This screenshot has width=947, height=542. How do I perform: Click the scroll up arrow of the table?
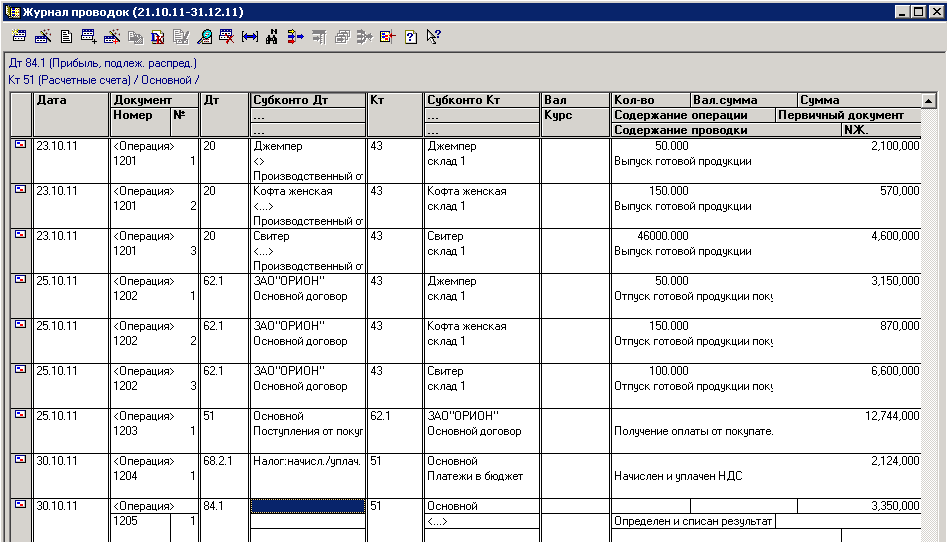point(929,100)
